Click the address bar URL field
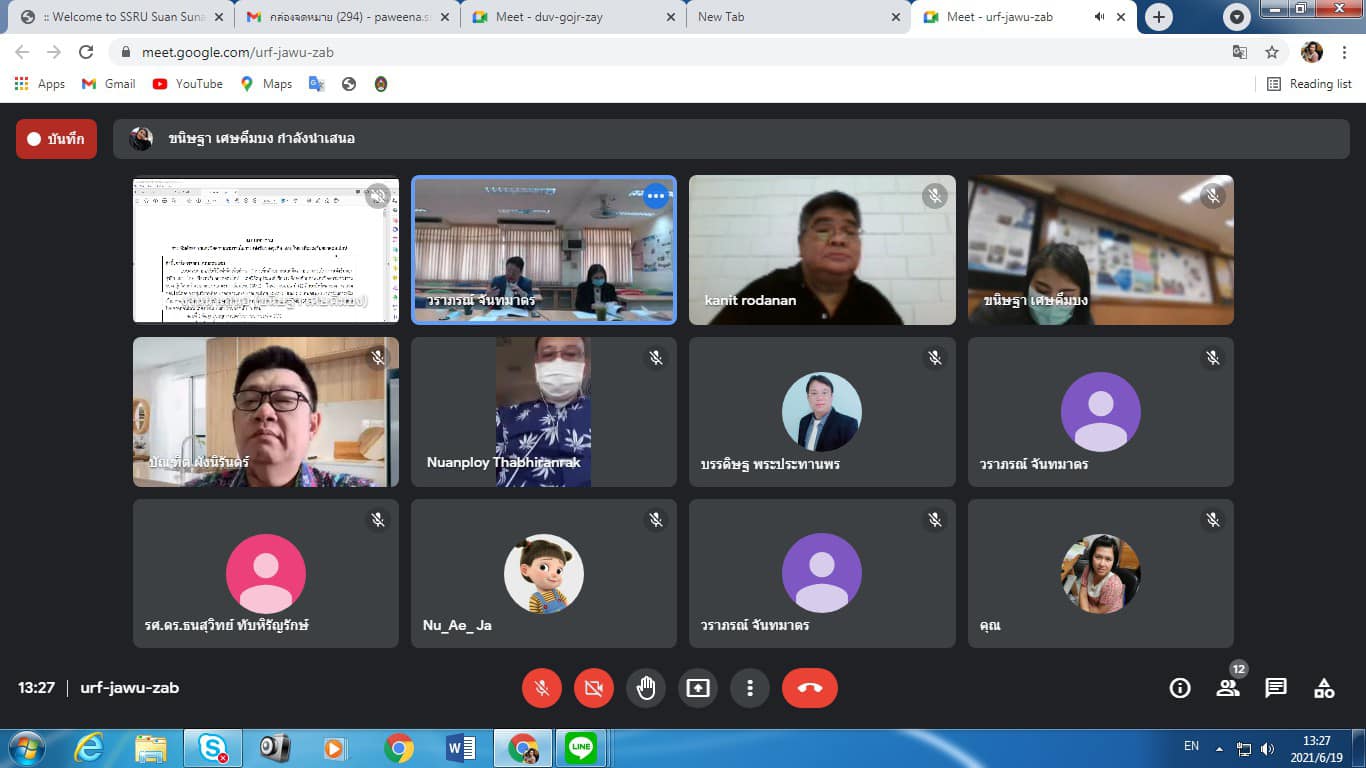 [x=600, y=52]
